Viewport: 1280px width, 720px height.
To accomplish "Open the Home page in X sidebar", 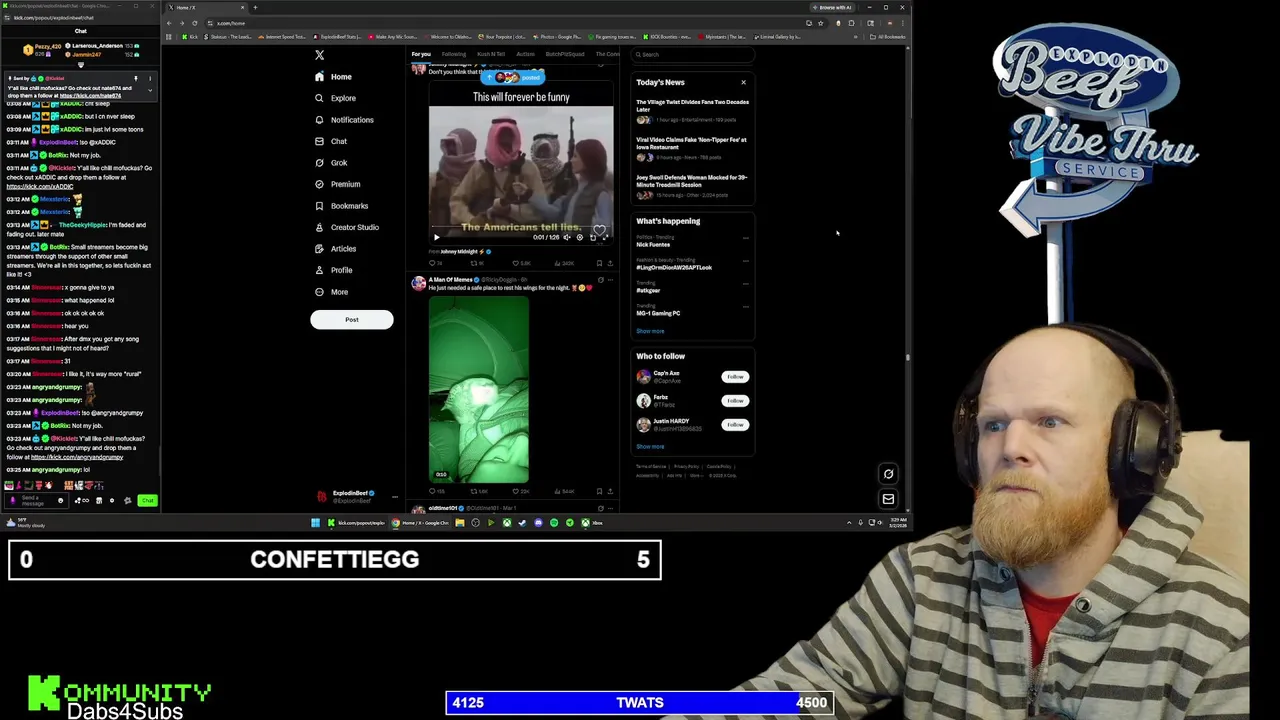I will tap(333, 77).
